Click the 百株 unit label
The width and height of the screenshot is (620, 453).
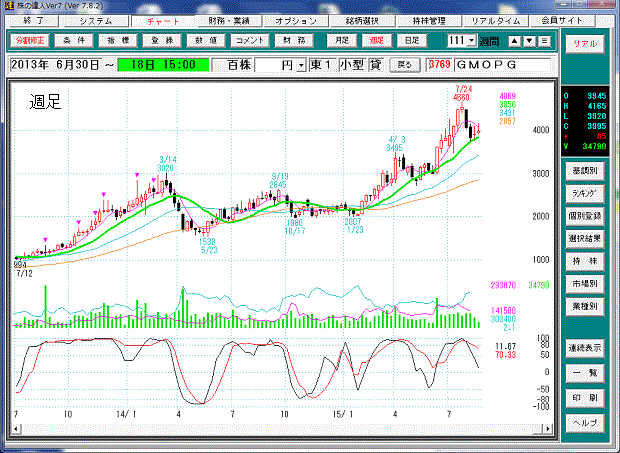coord(239,65)
